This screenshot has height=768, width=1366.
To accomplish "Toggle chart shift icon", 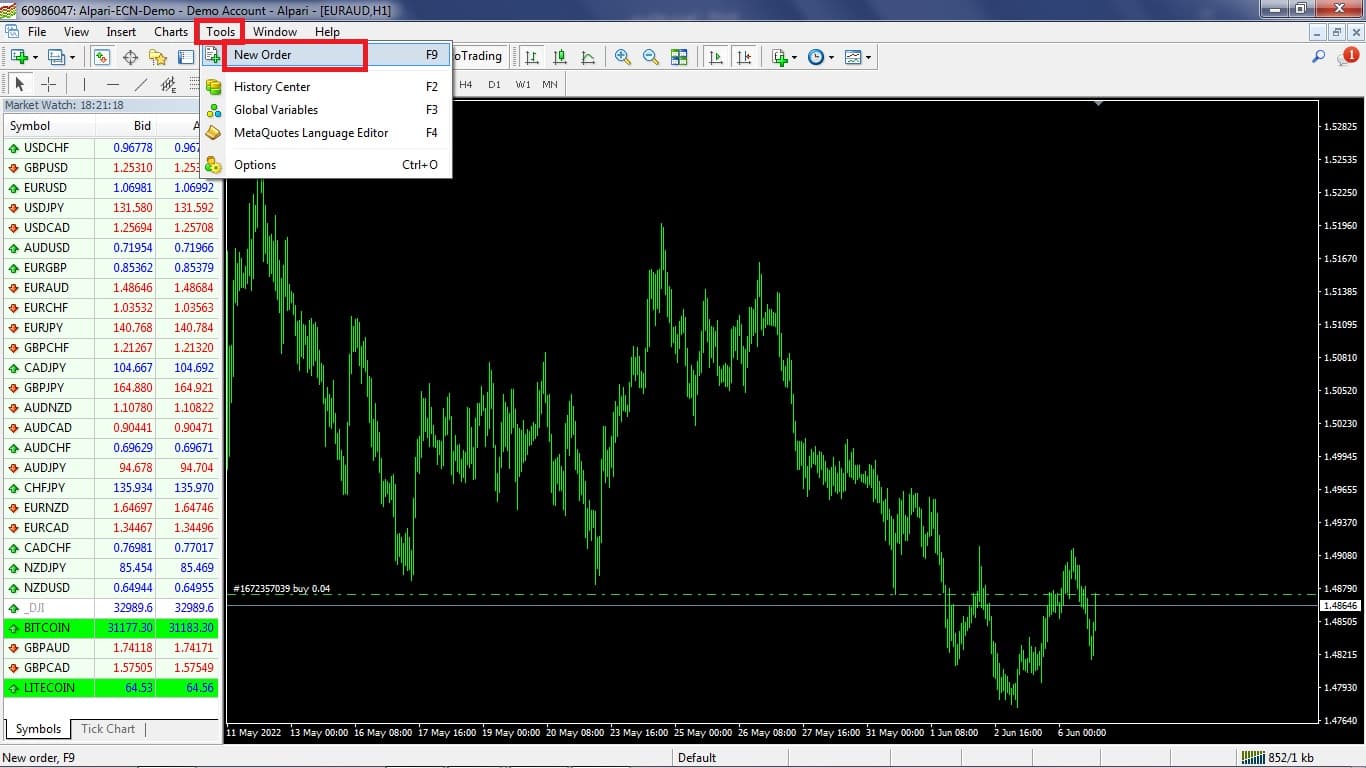I will coord(744,57).
